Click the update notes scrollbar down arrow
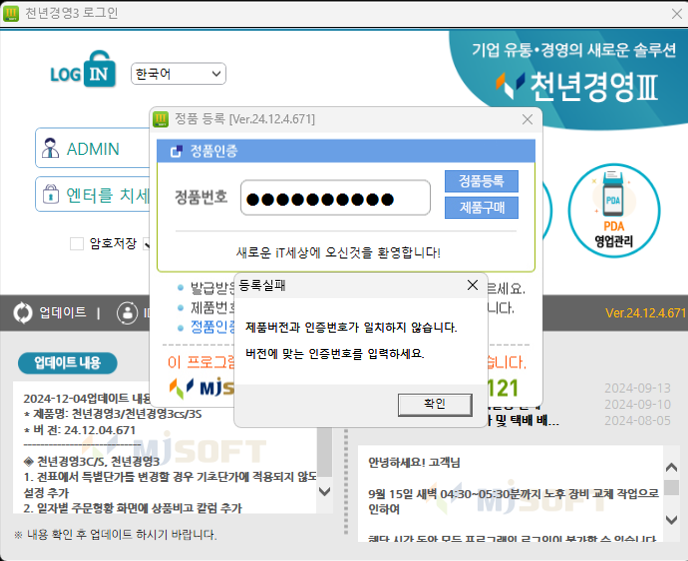688x561 pixels. (324, 491)
